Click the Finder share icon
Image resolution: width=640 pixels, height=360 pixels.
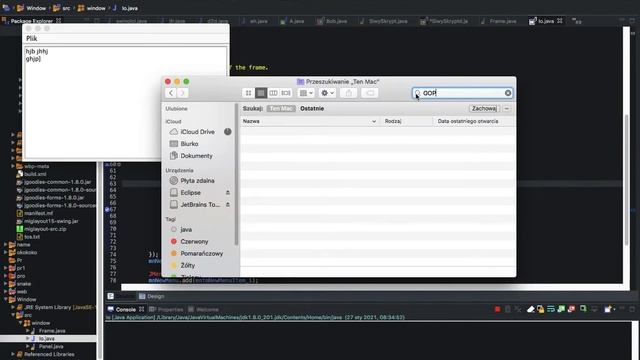coord(349,93)
